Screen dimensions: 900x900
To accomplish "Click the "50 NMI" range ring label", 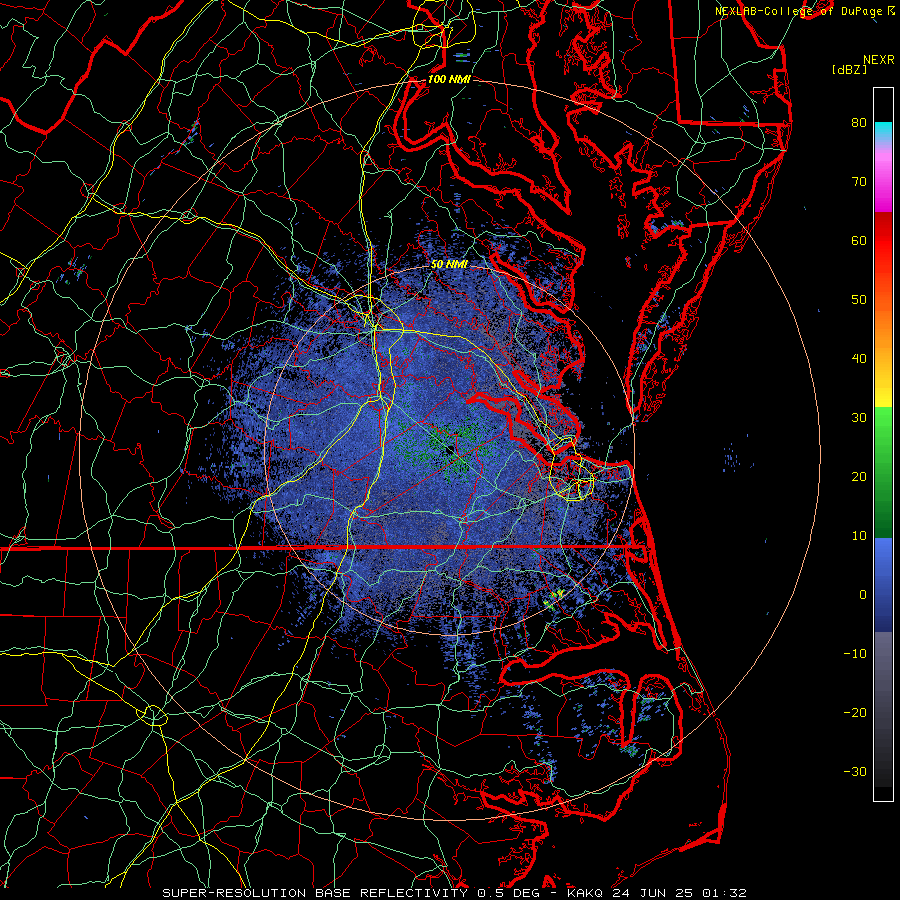I will click(x=449, y=265).
